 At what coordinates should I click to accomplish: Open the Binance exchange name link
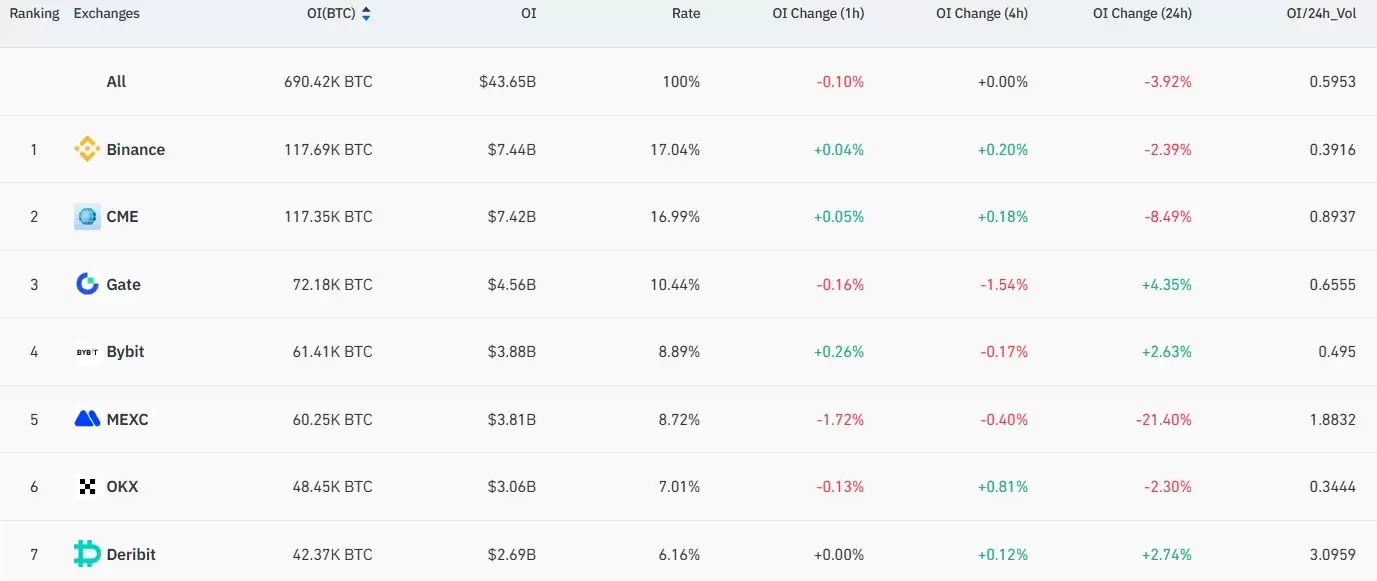[135, 150]
